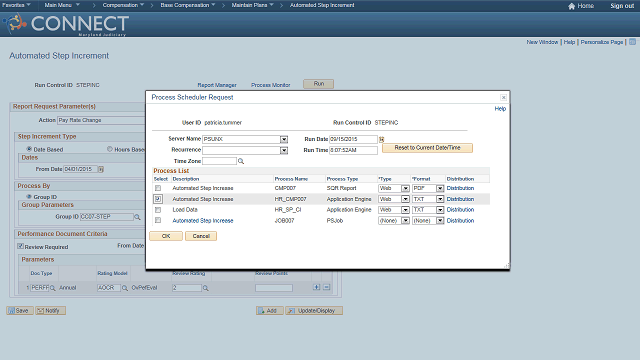
Task: Open the Compensation breadcrumb menu
Action: click(x=123, y=5)
